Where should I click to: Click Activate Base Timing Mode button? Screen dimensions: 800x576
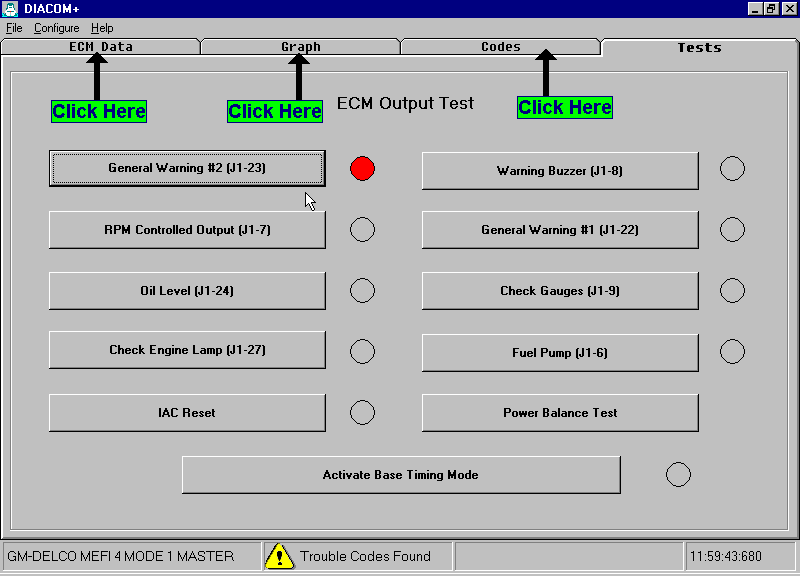(402, 475)
